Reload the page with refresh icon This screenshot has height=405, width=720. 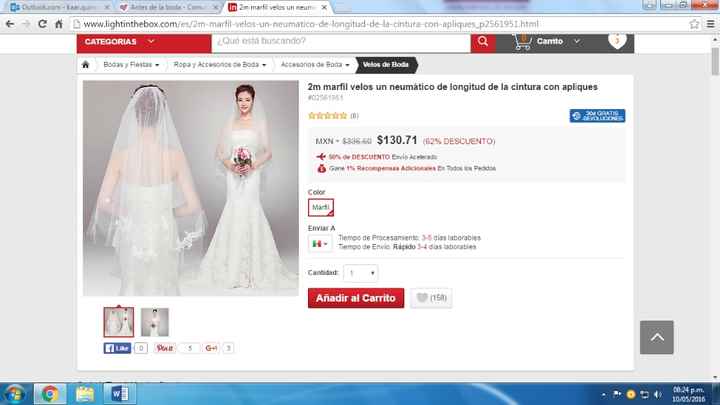[x=42, y=24]
